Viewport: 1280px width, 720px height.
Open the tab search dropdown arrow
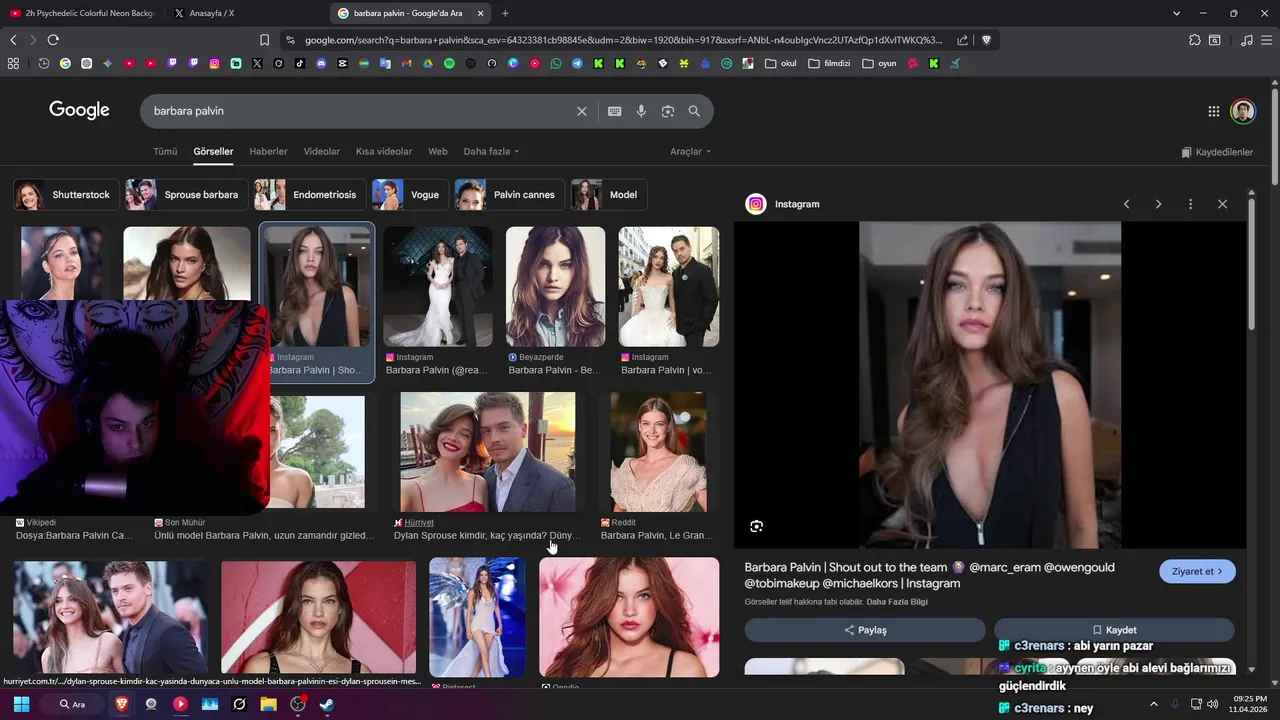click(x=1176, y=13)
